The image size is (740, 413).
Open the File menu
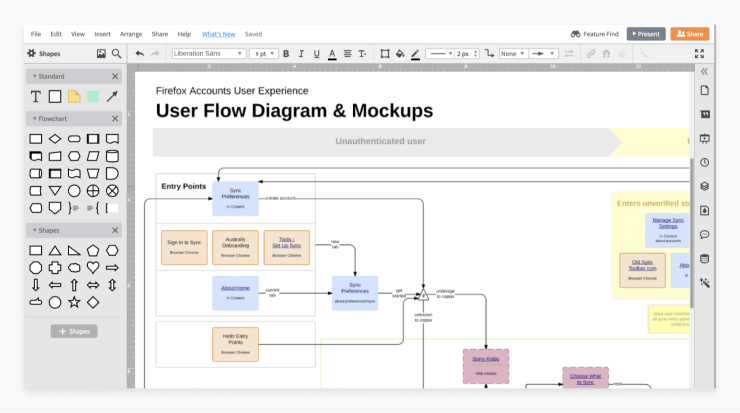click(x=36, y=34)
